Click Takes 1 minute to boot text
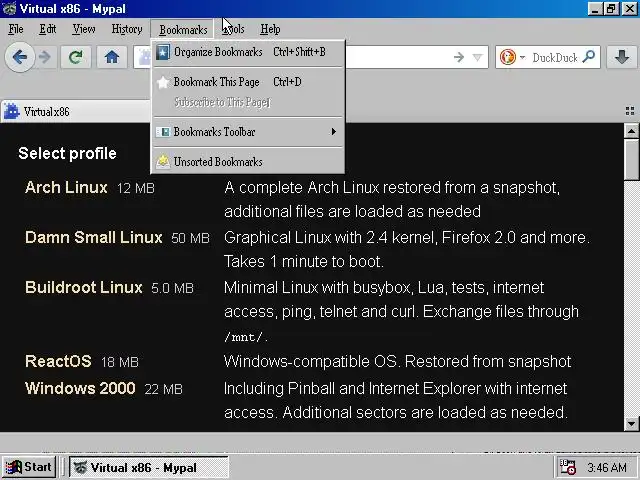The image size is (640, 480). 304,261
